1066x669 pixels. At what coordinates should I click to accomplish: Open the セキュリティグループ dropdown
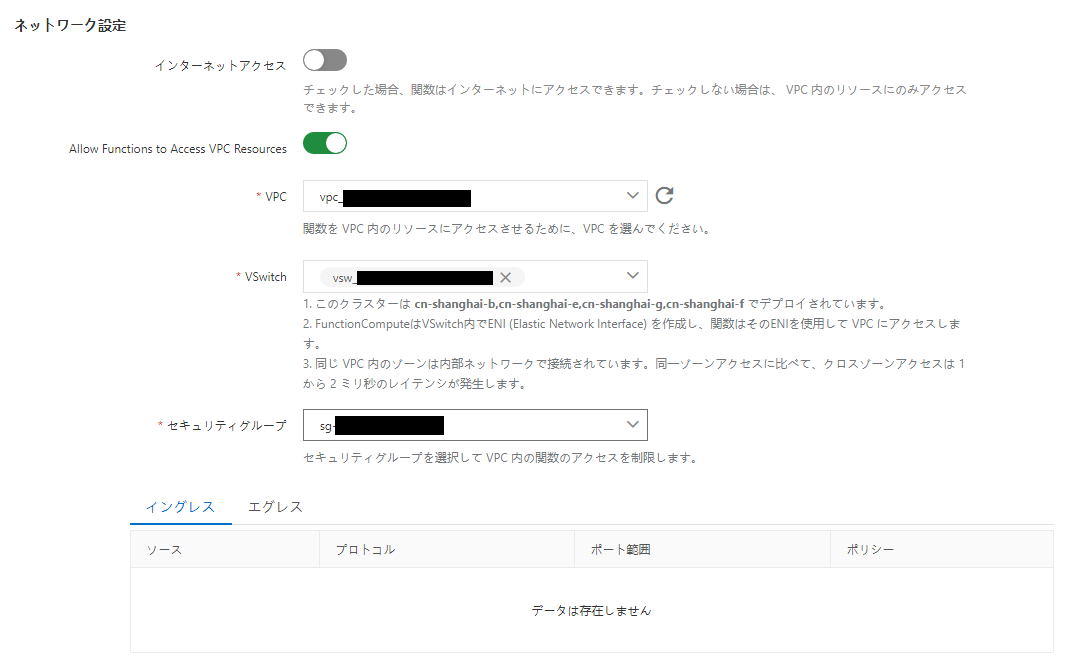coord(475,425)
